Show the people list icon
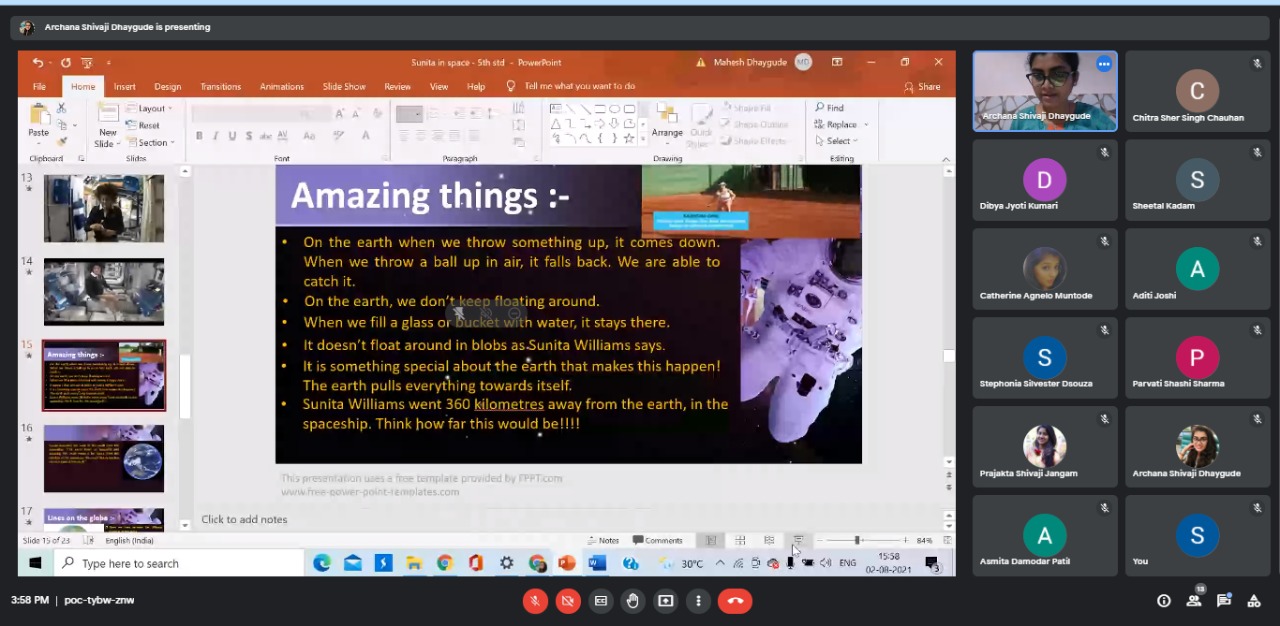The width and height of the screenshot is (1280, 626). click(1193, 601)
